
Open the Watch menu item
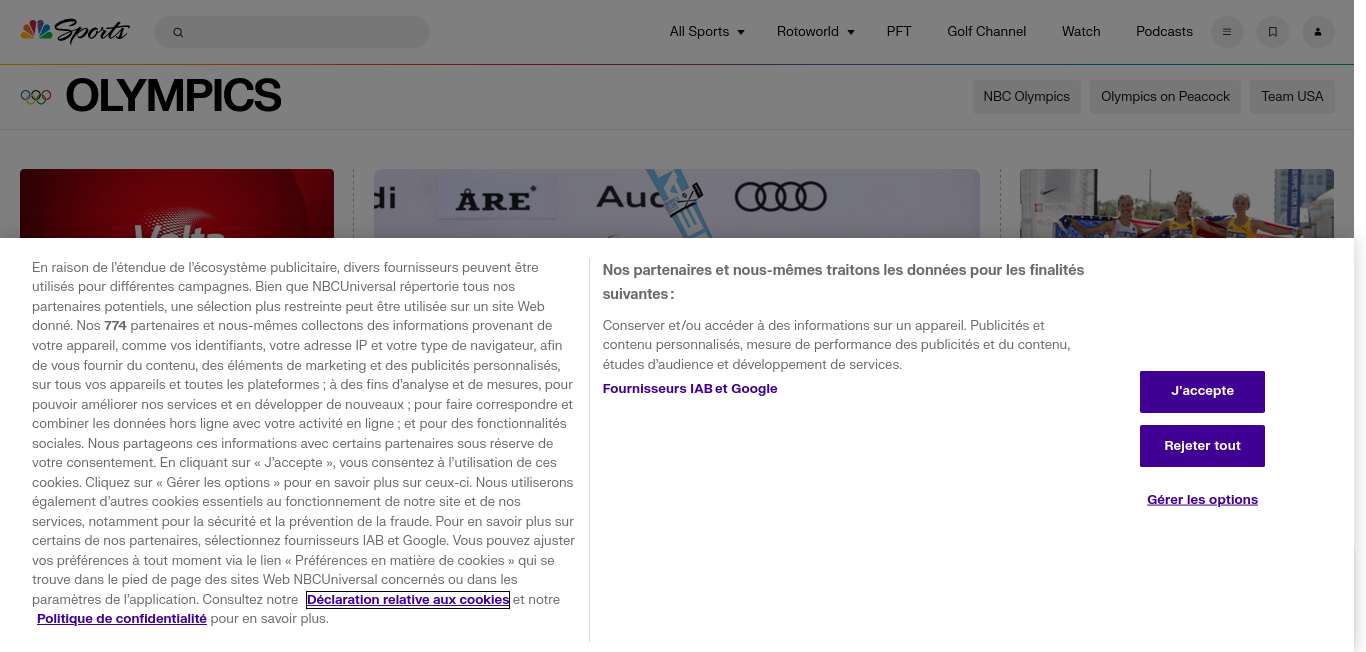(x=1081, y=32)
